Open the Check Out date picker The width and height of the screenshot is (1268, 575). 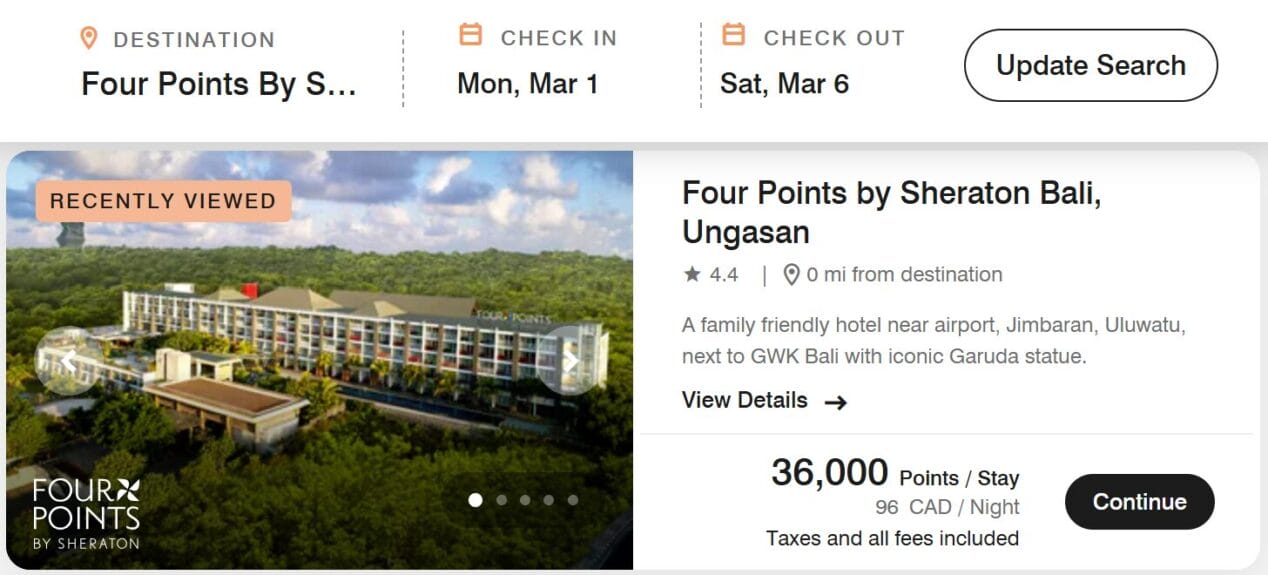coord(784,83)
